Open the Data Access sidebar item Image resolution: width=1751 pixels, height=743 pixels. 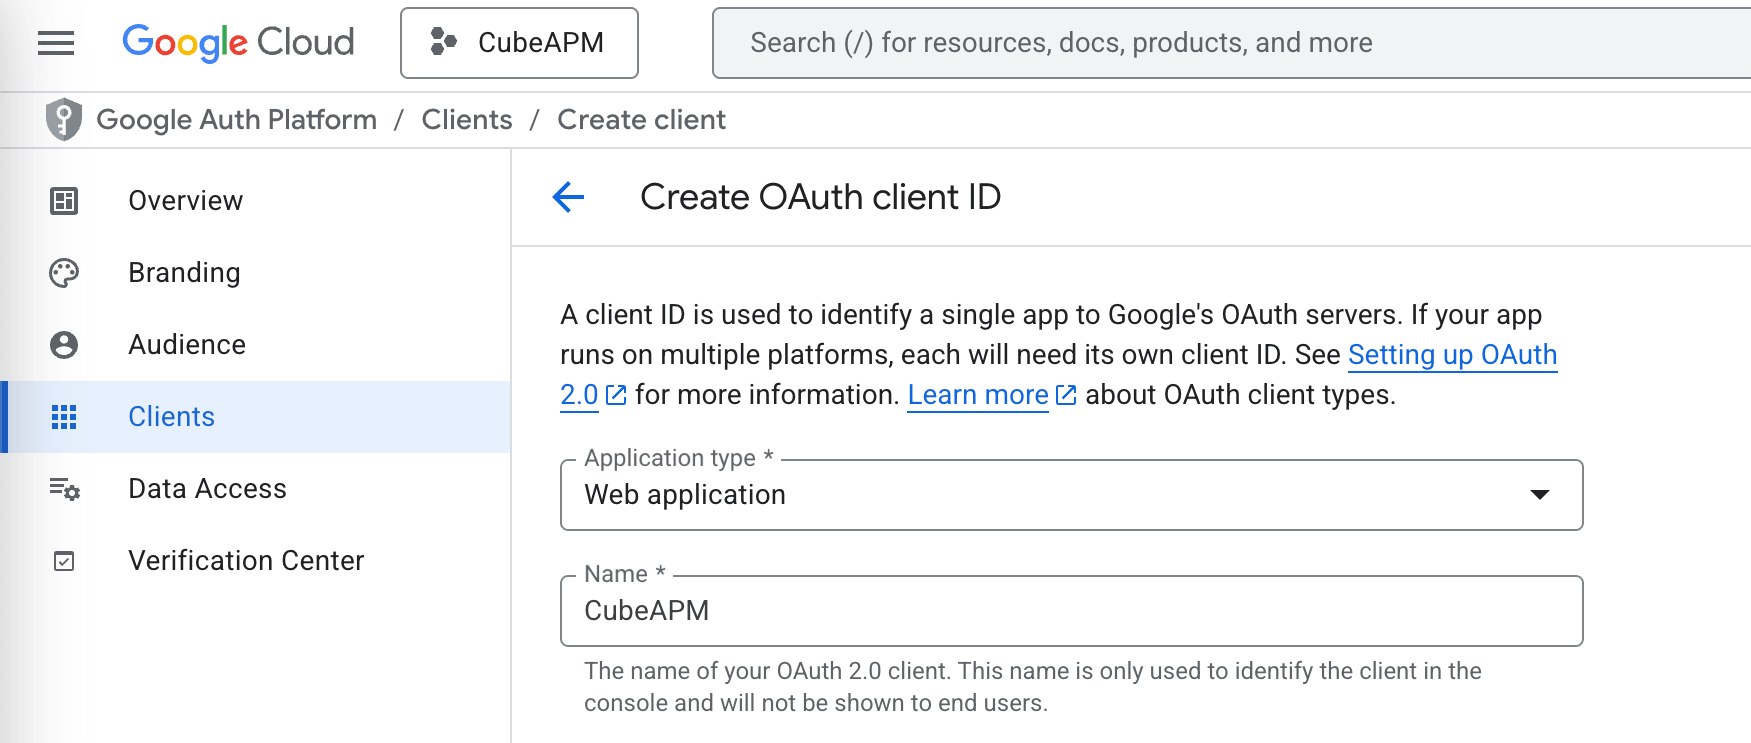coord(255,489)
